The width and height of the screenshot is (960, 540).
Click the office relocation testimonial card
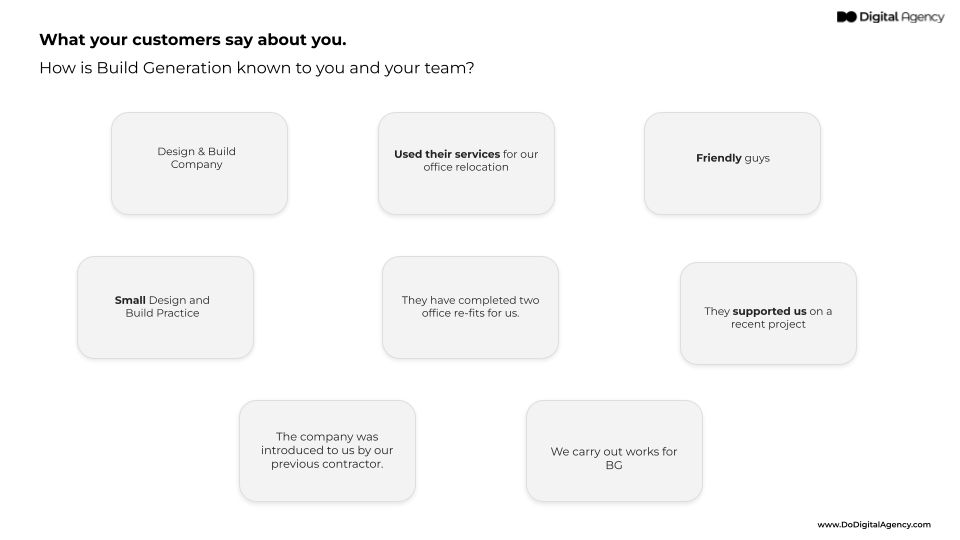click(466, 163)
